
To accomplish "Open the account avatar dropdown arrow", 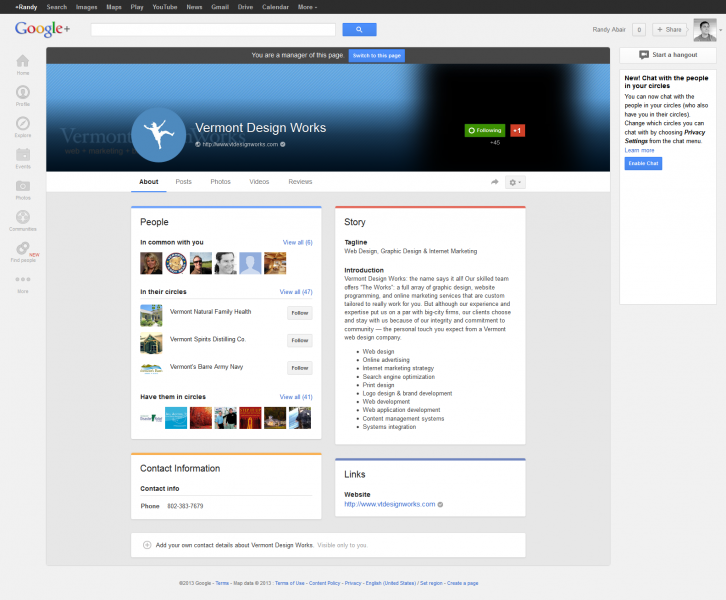I will tap(720, 30).
